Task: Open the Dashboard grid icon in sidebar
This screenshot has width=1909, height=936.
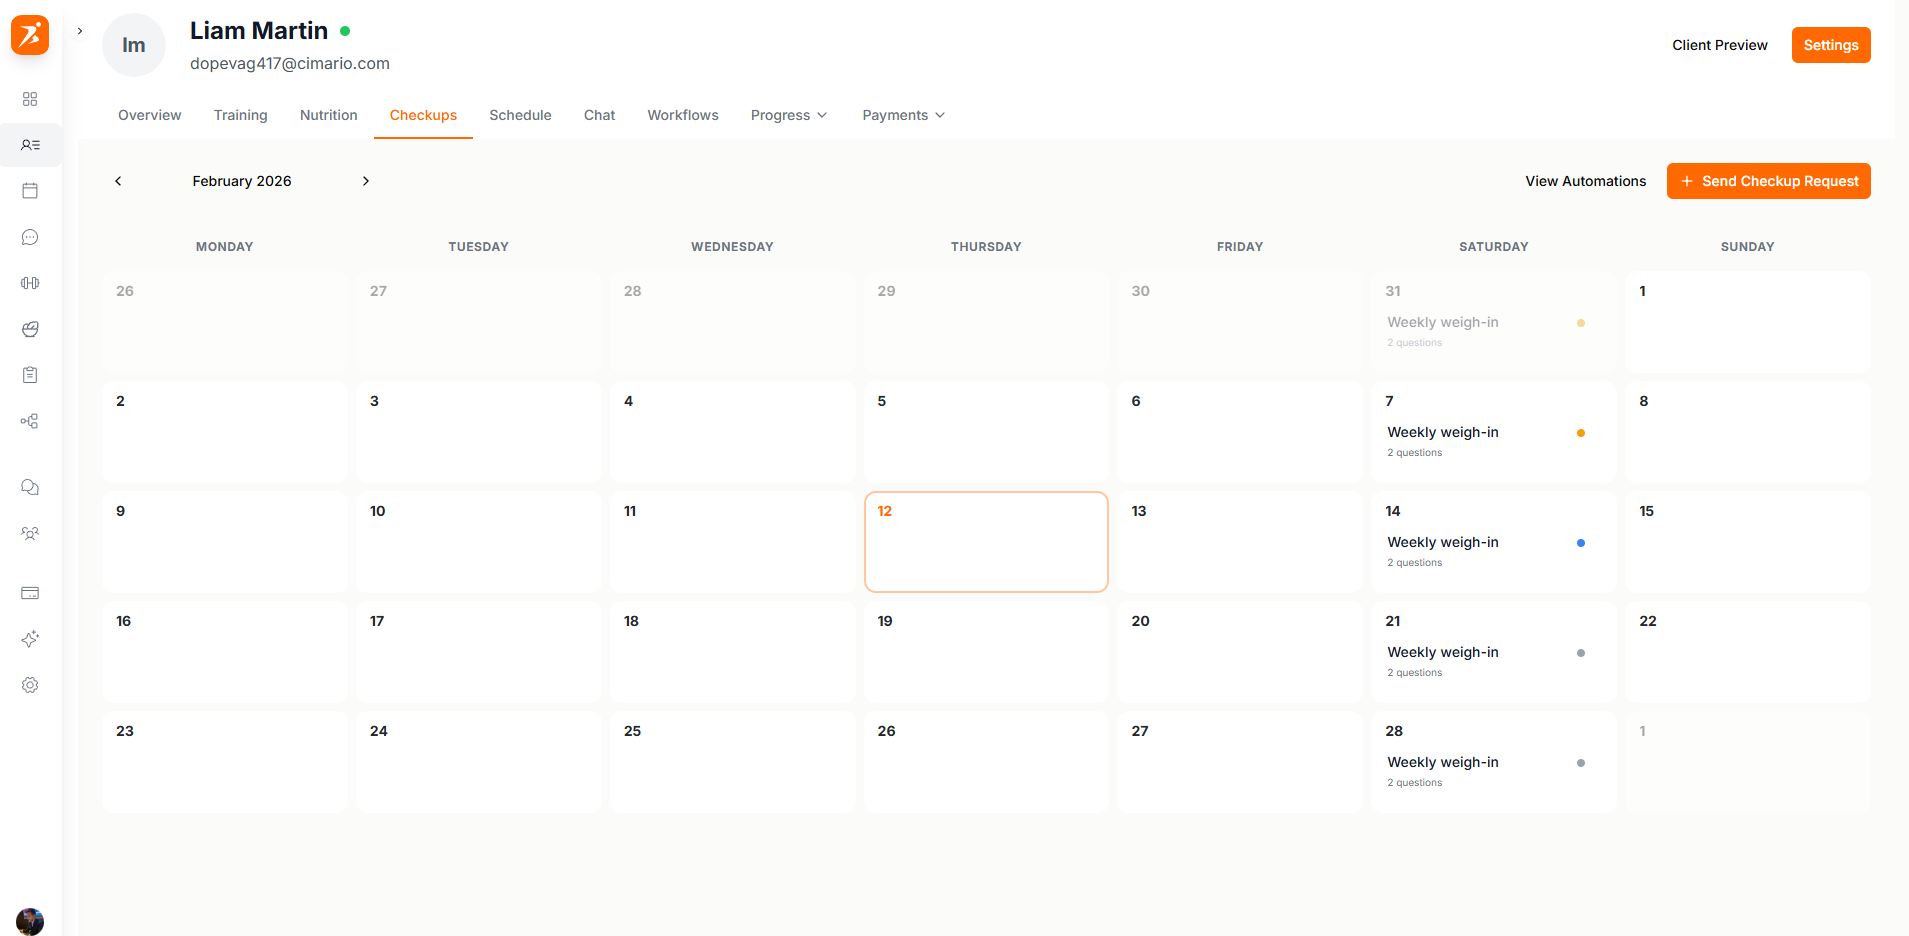Action: [30, 99]
